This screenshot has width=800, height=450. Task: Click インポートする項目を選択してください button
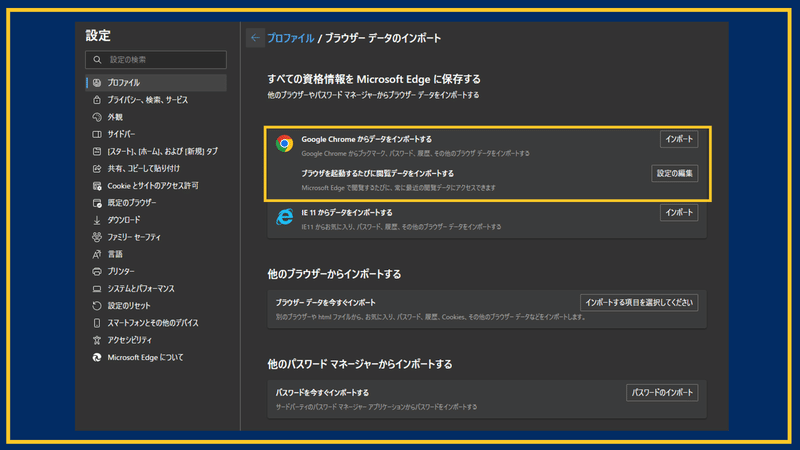point(639,303)
